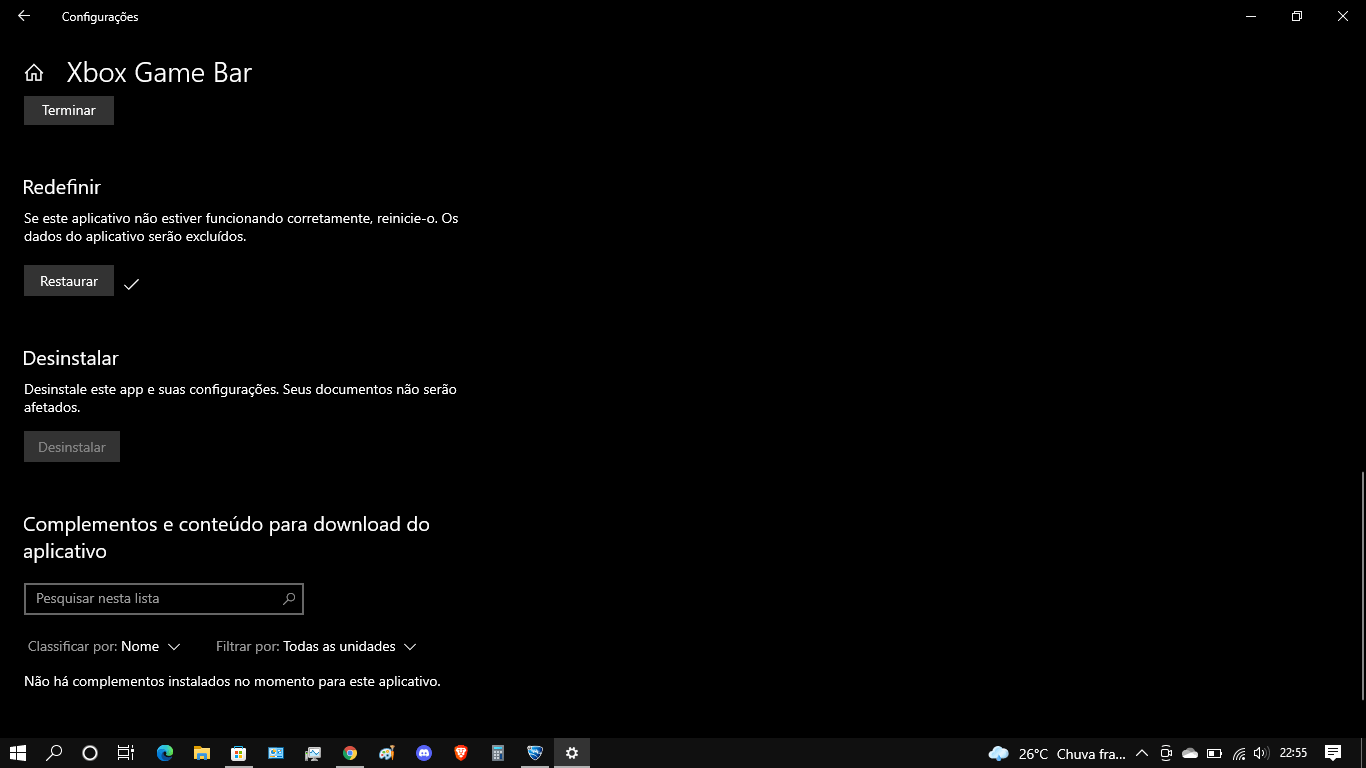The width and height of the screenshot is (1366, 768).
Task: Click the Meet Now camera tray icon
Action: tap(1166, 753)
